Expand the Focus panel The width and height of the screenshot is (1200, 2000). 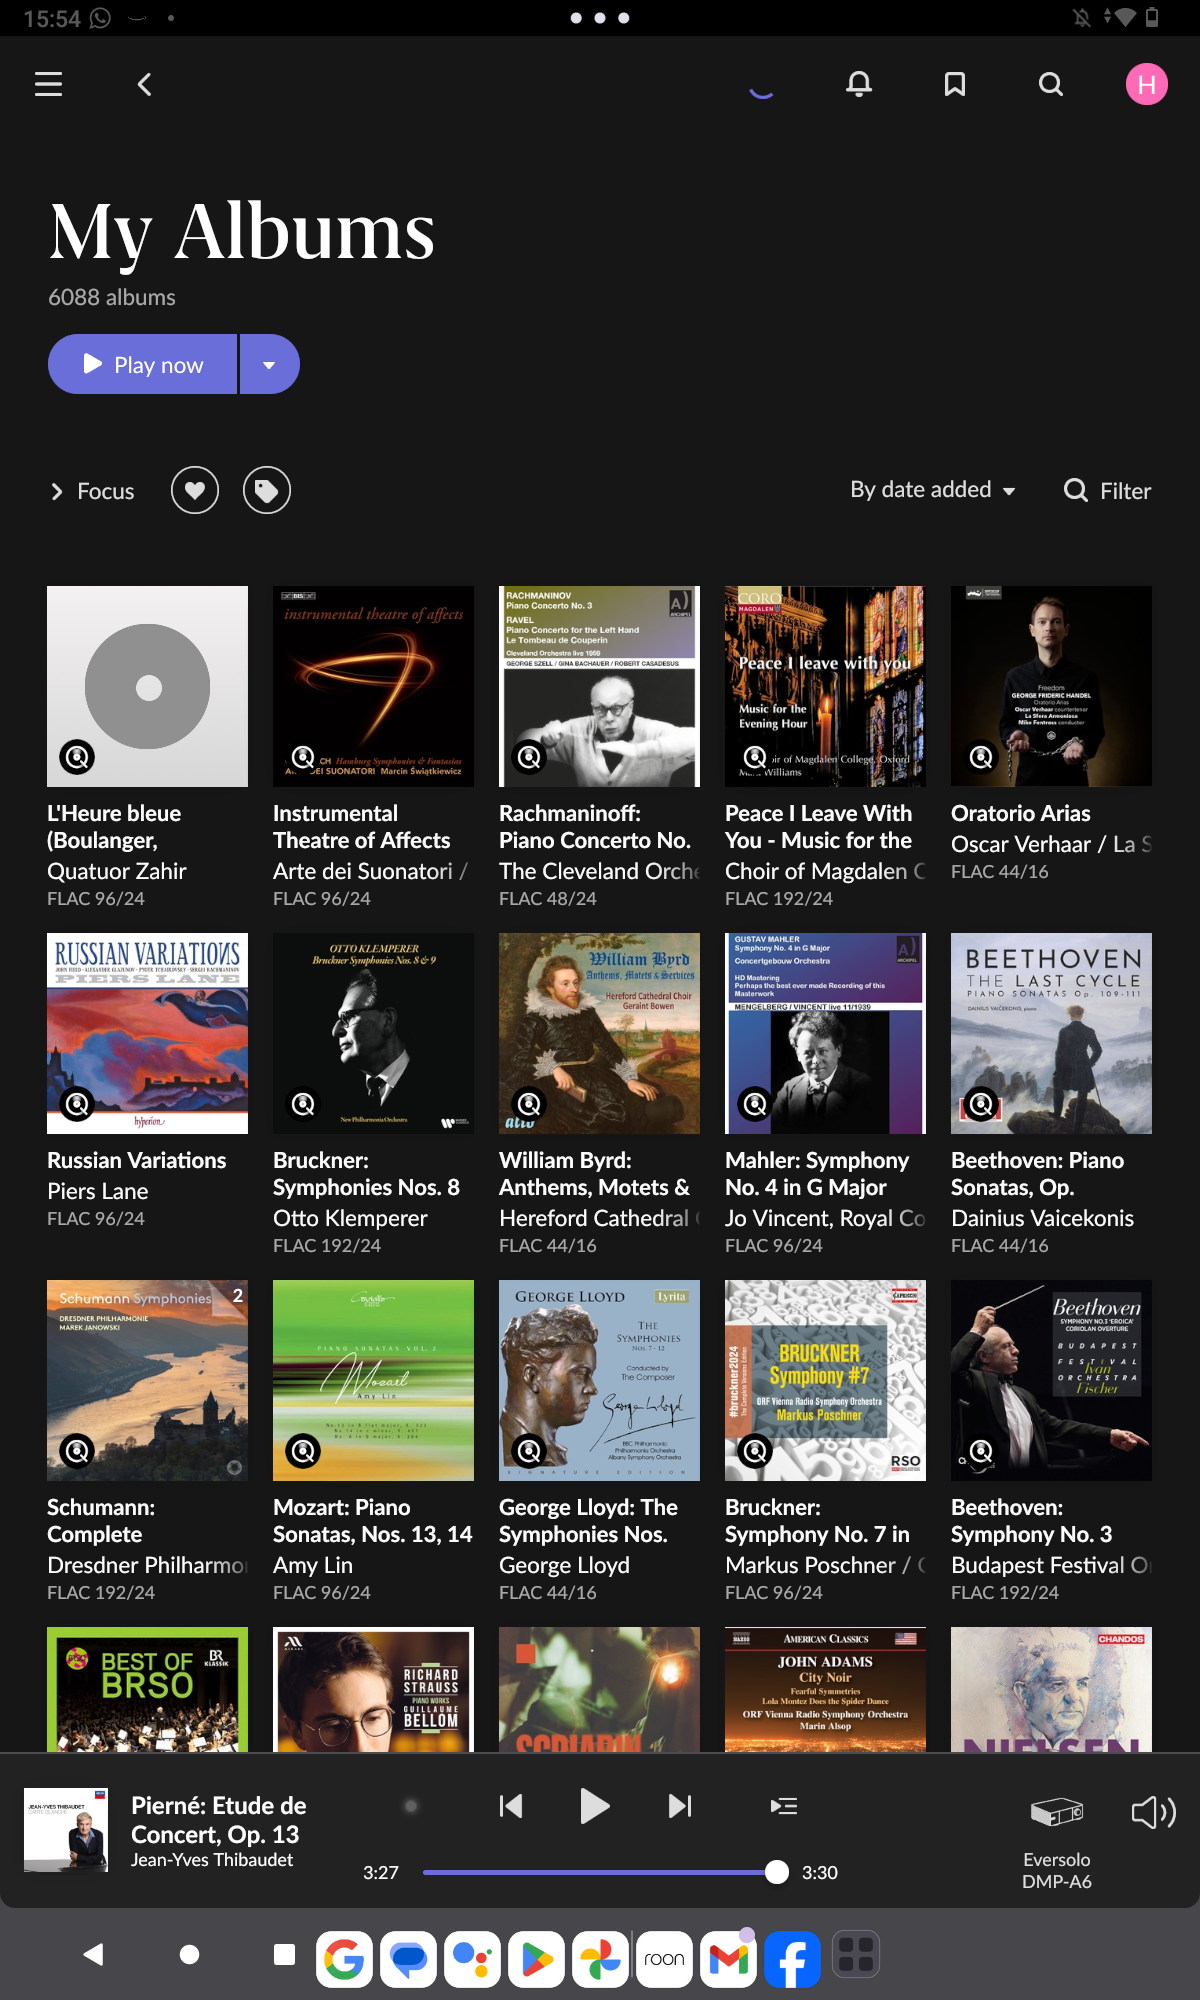pos(92,491)
